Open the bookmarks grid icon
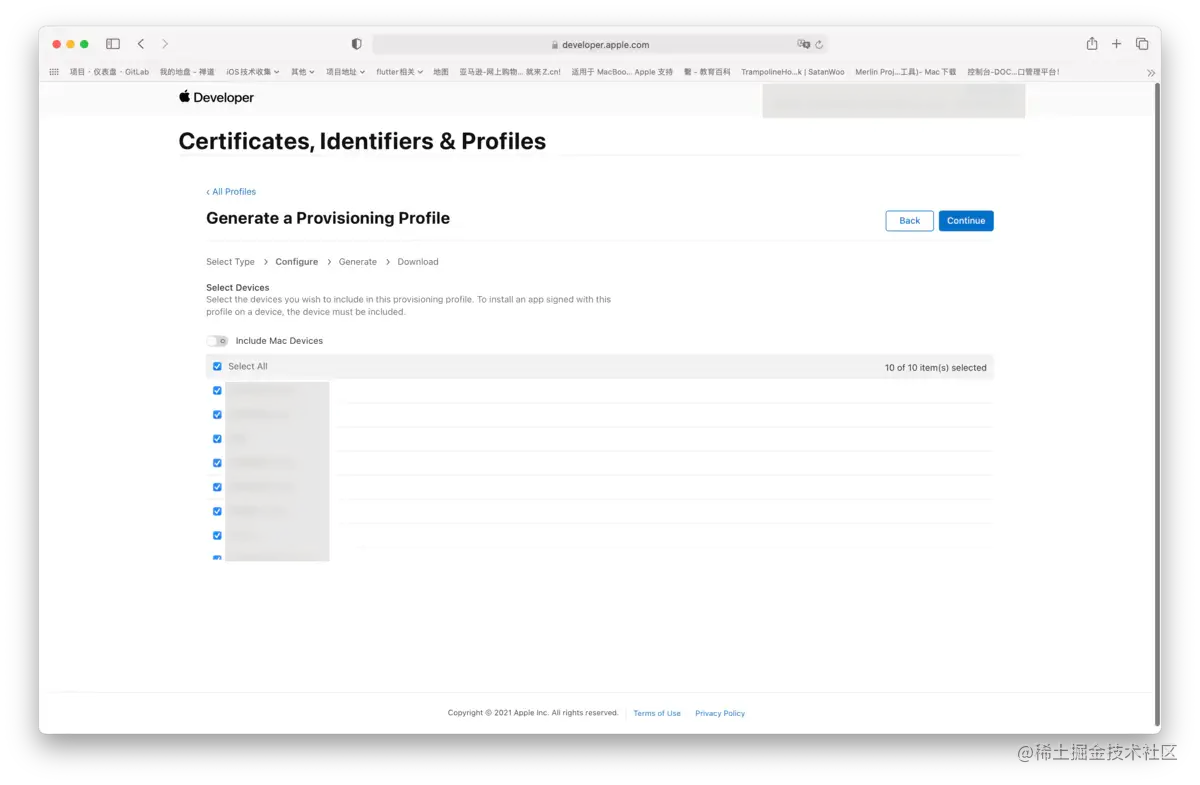Screen dimensions: 1200x785 point(54,72)
